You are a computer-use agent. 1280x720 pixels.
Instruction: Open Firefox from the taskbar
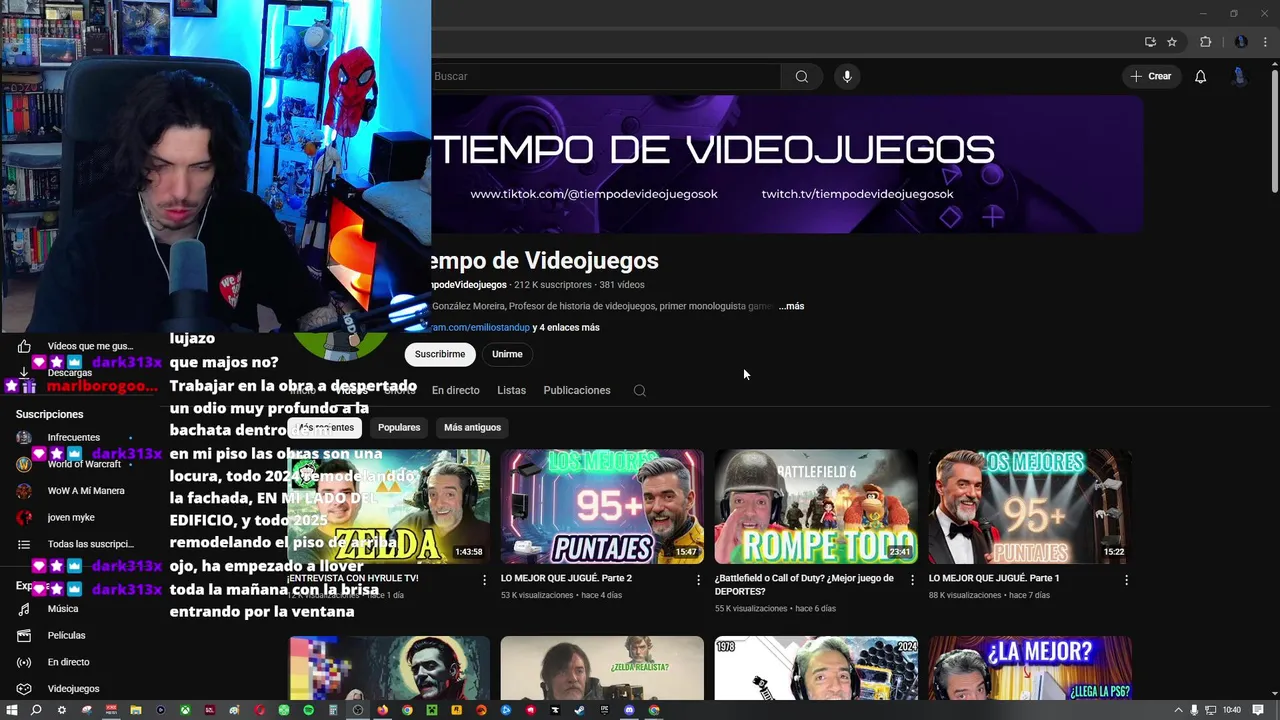tap(382, 710)
